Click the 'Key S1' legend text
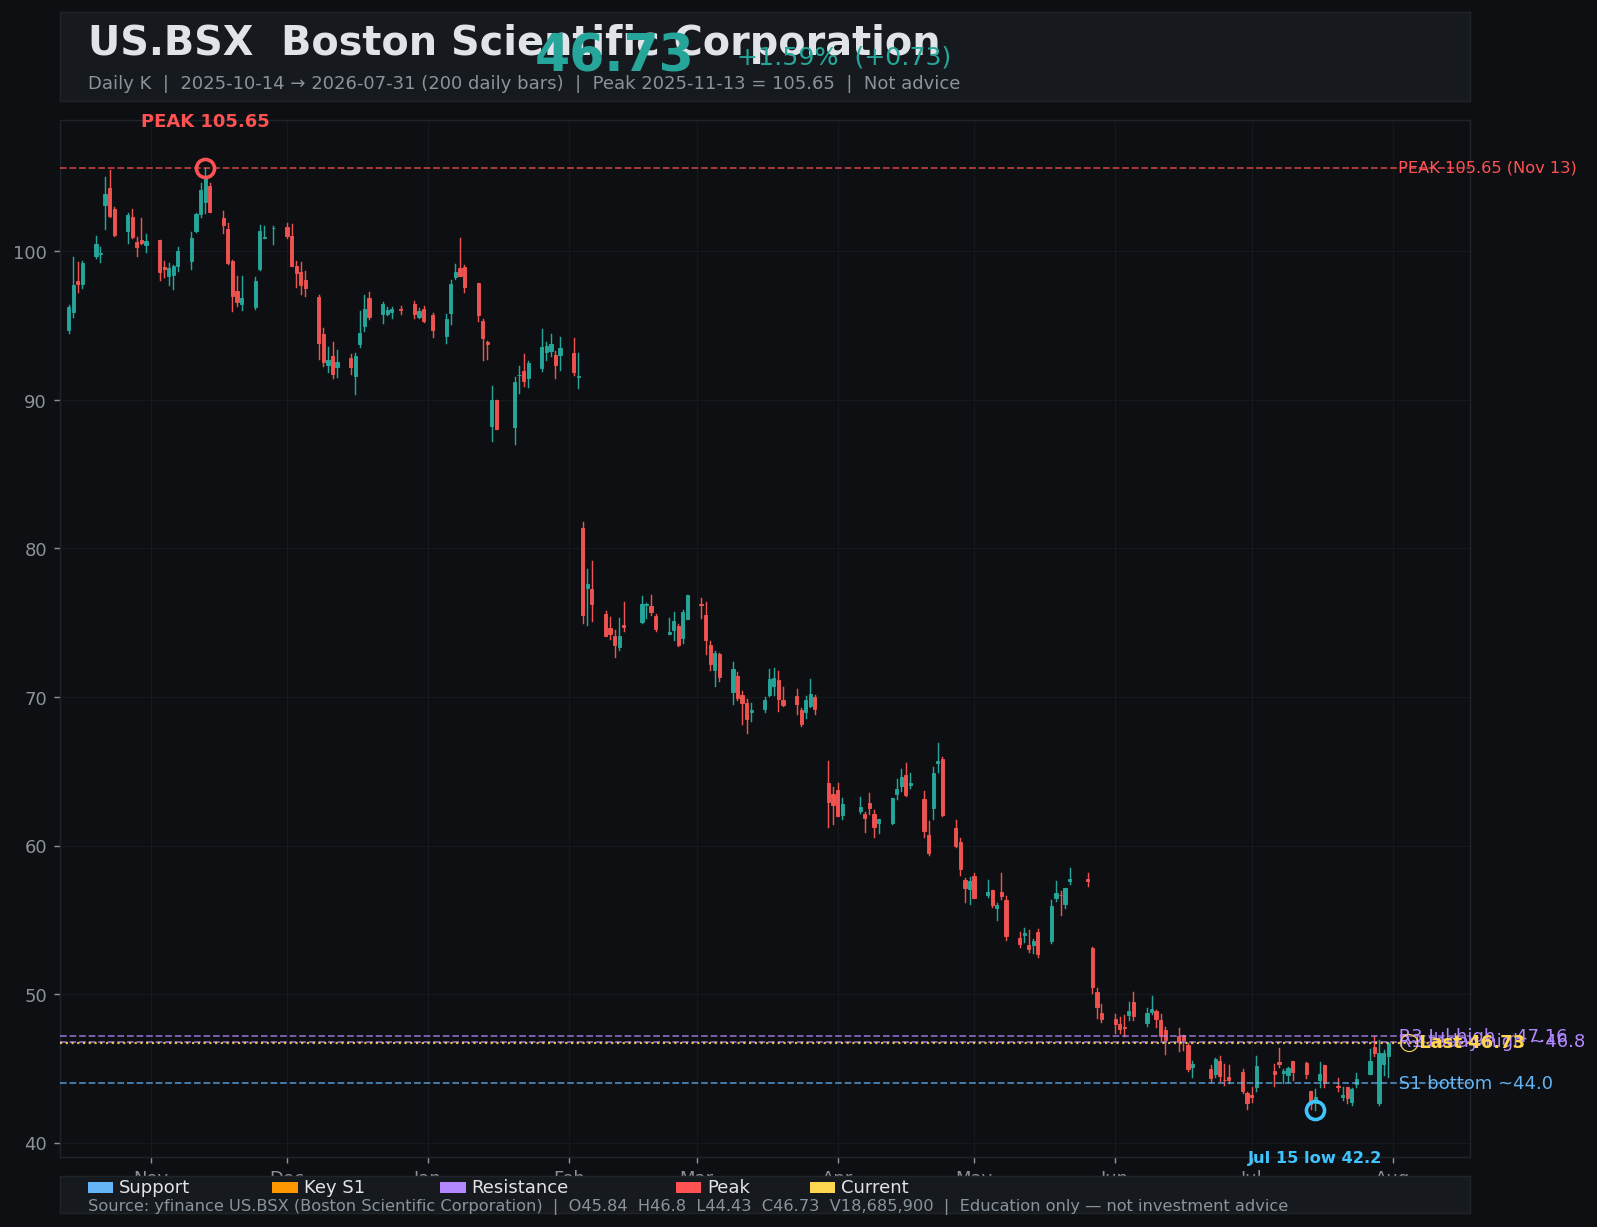Image resolution: width=1597 pixels, height=1227 pixels. pyautogui.click(x=334, y=1188)
